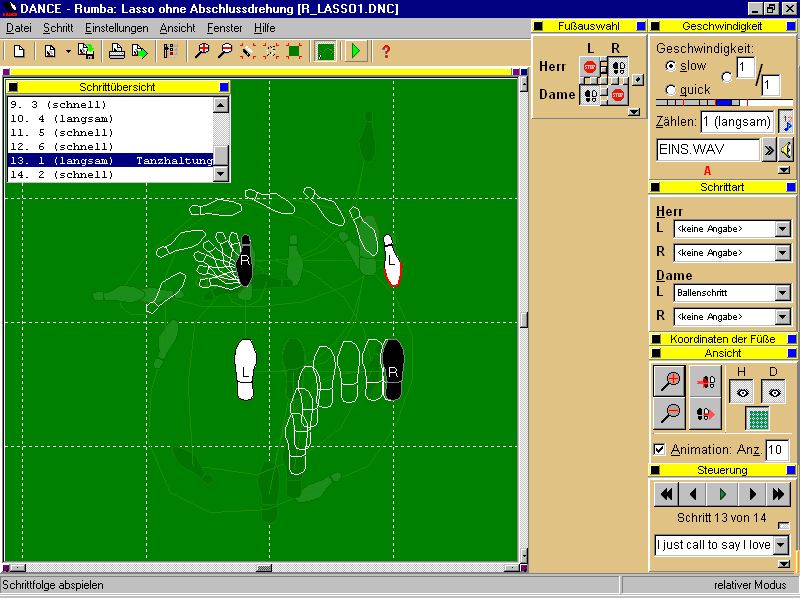Click the feet with the left-pointing arrow icon
Viewport: 800px width, 598px height.
(705, 381)
